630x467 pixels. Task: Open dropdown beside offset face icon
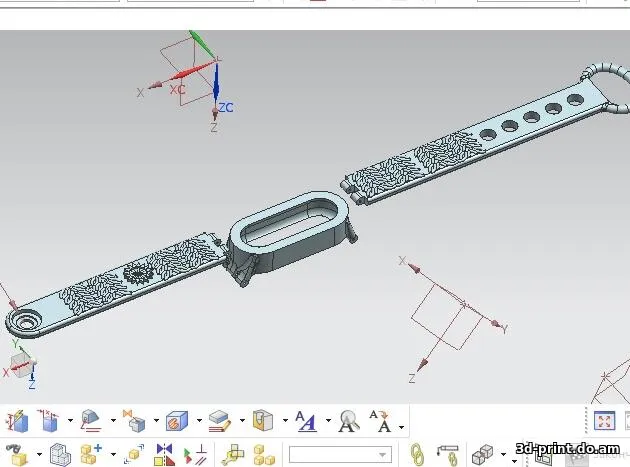coord(242,421)
